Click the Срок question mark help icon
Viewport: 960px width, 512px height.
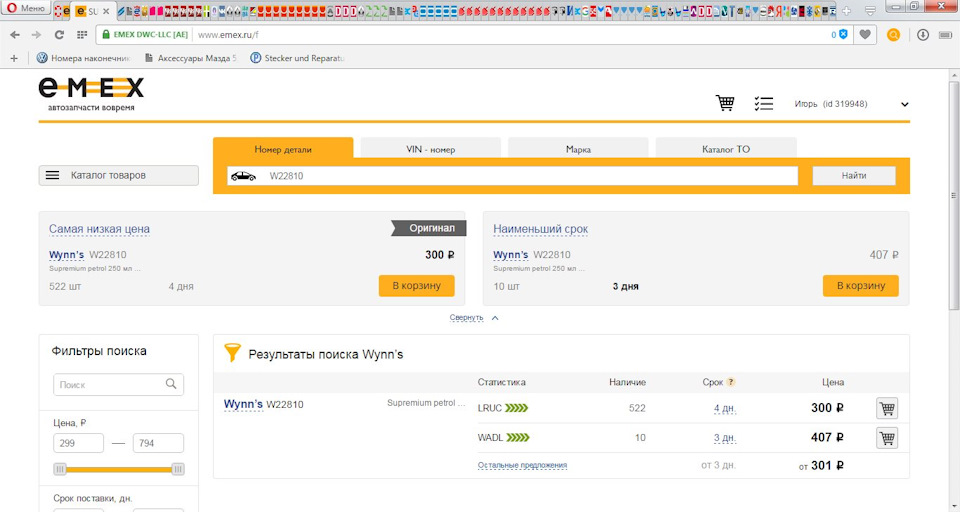(x=730, y=382)
